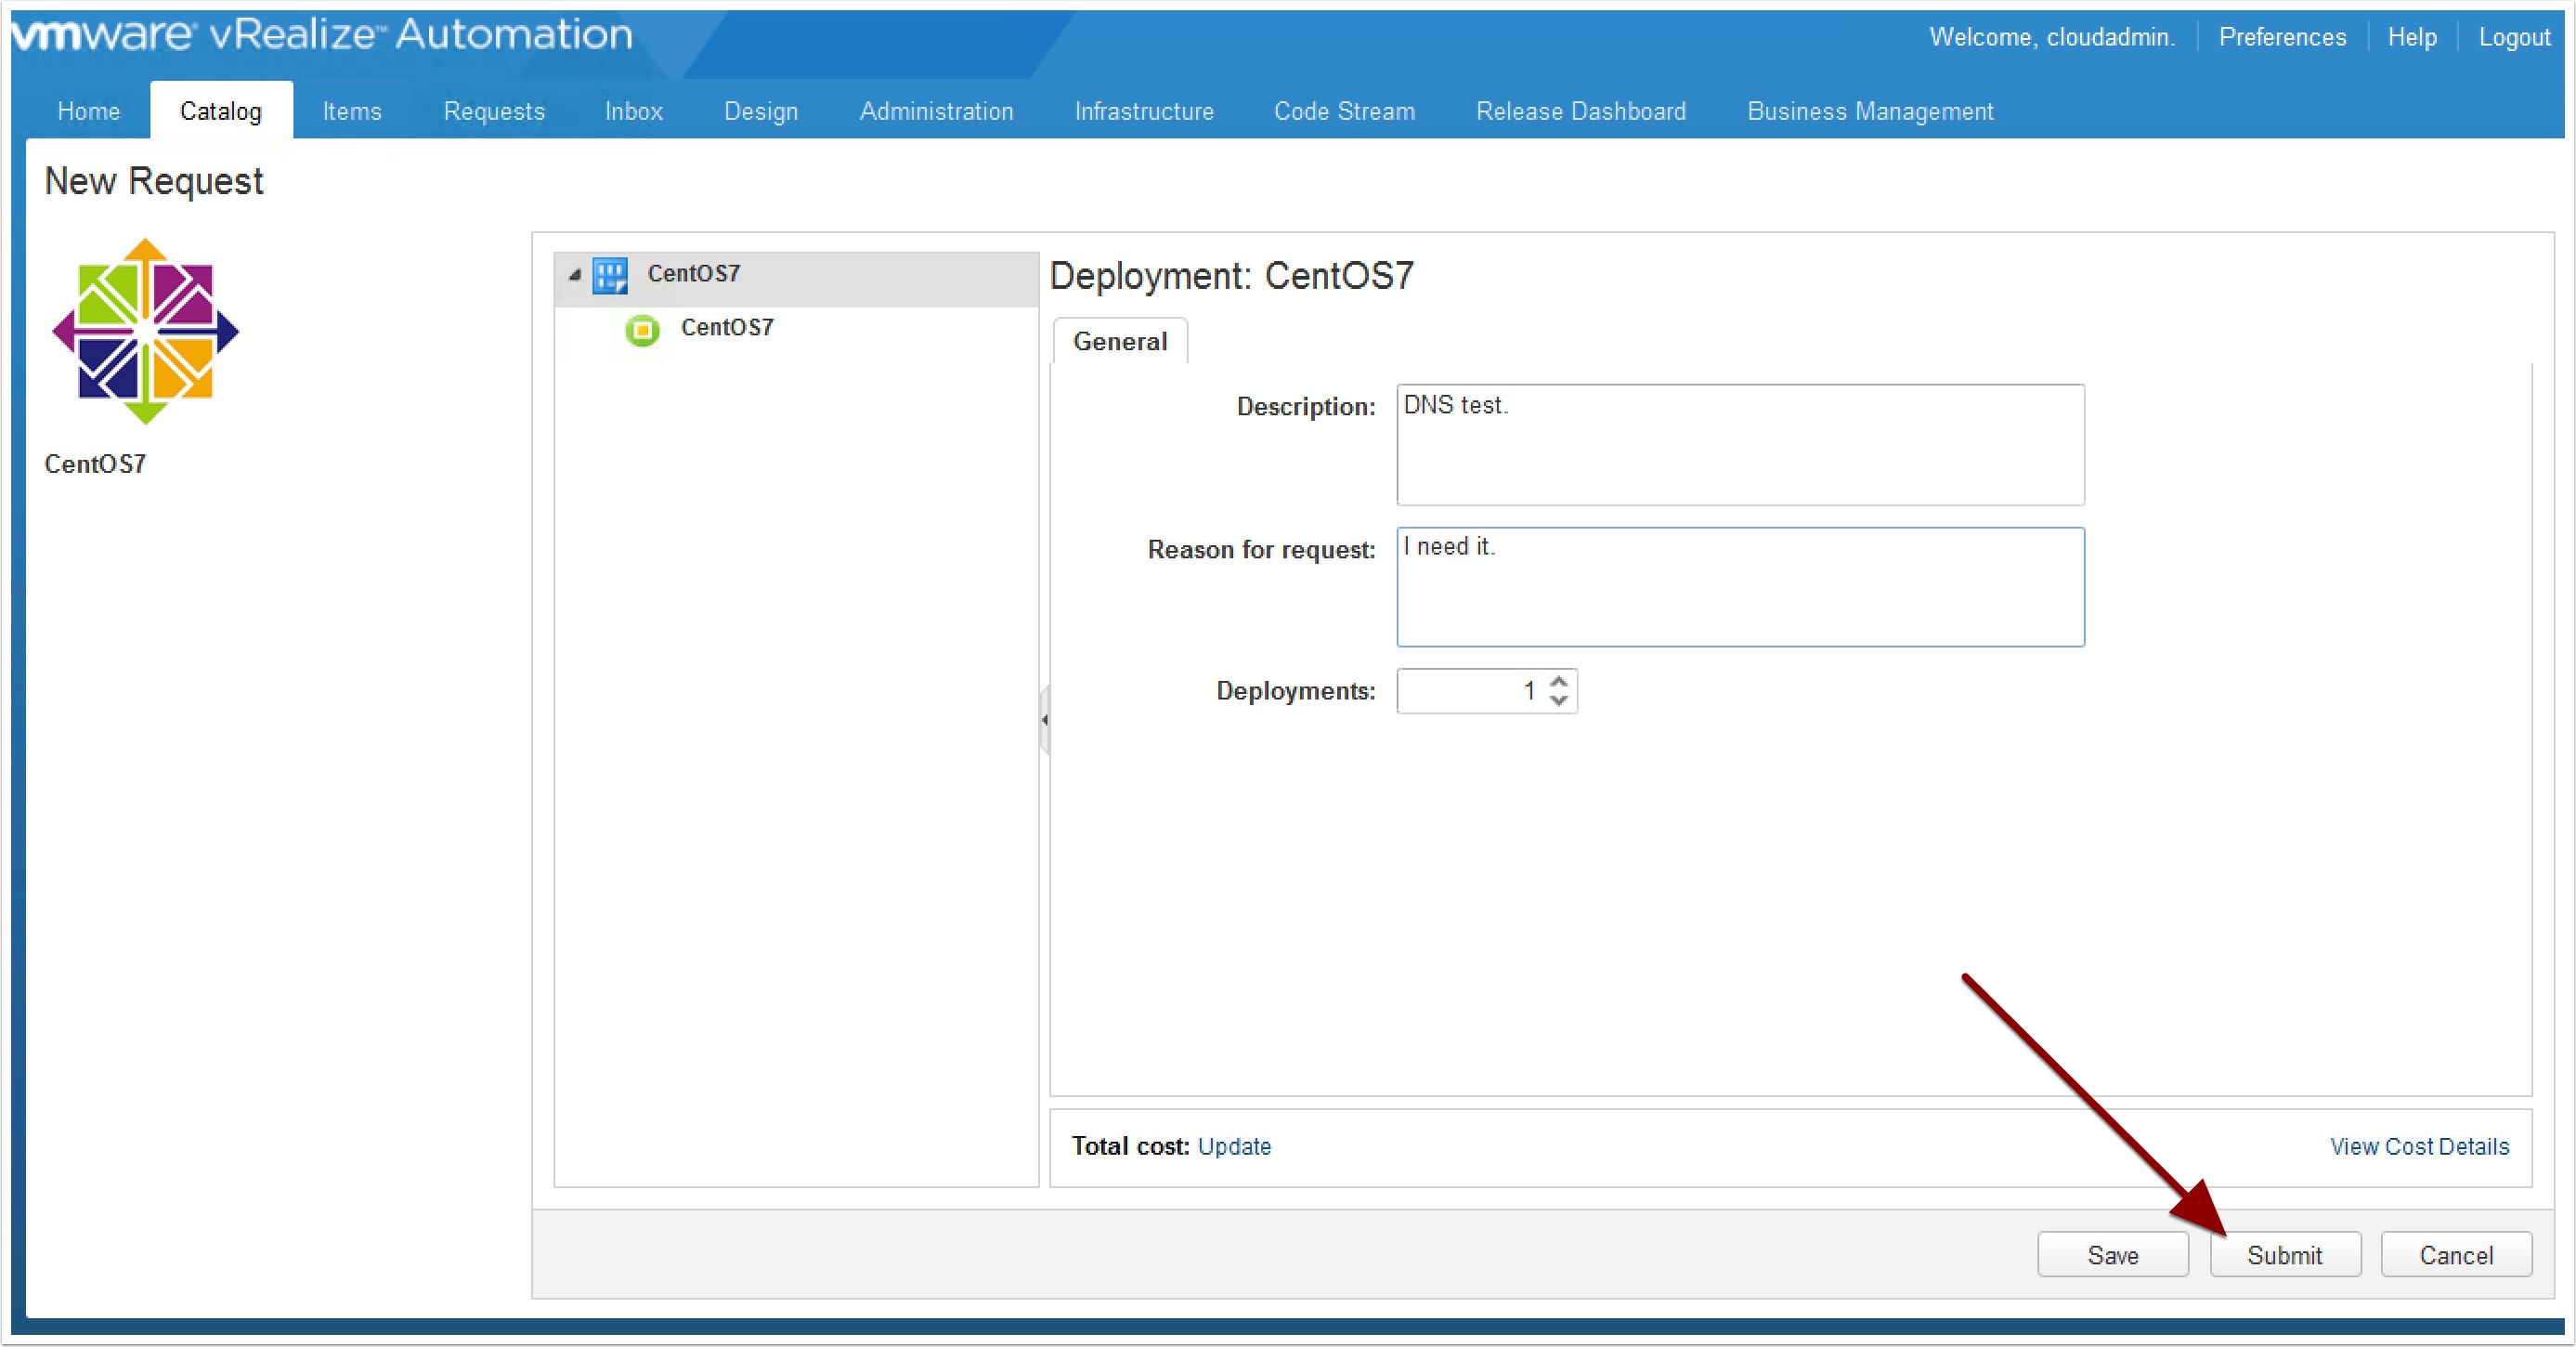
Task: Switch to the Release Dashboard tab
Action: (x=1581, y=111)
